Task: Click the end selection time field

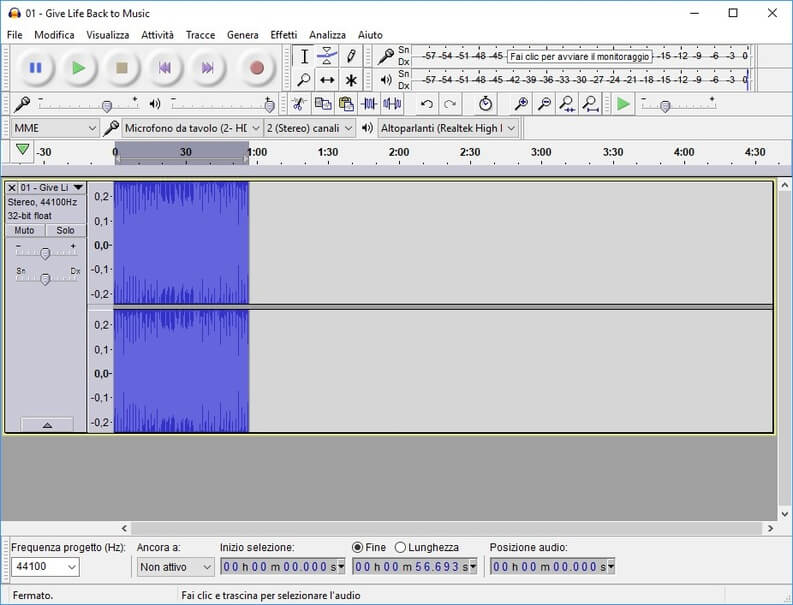Action: [415, 567]
